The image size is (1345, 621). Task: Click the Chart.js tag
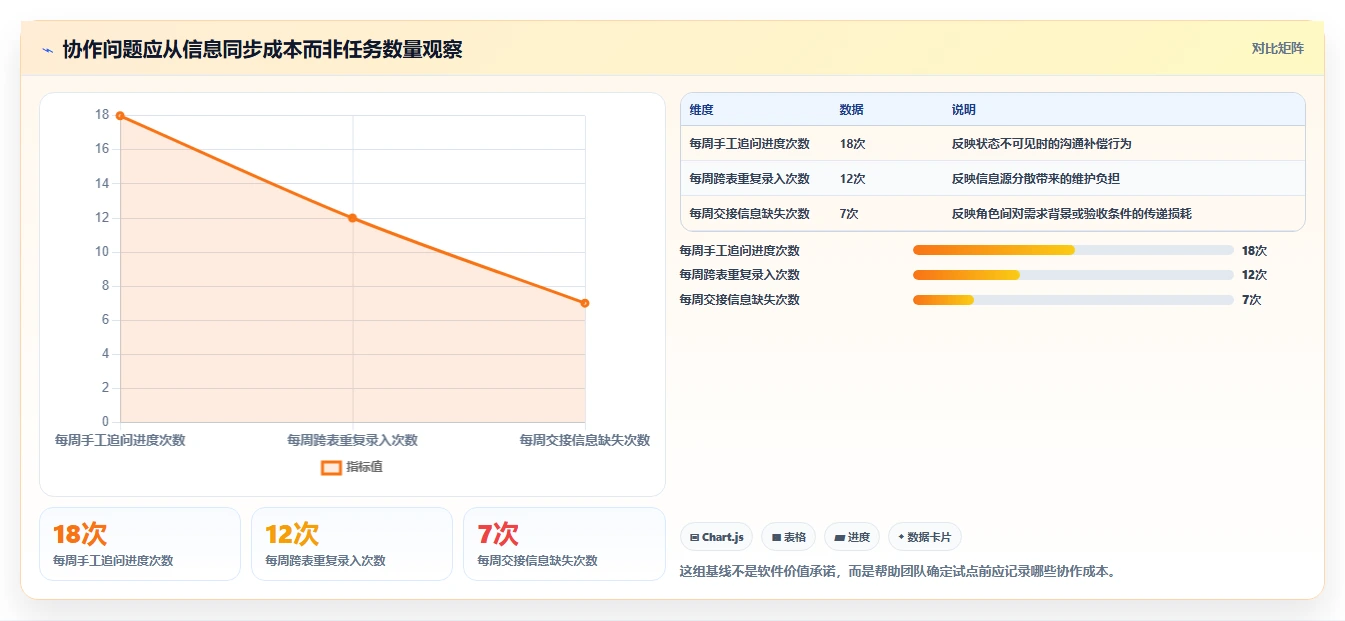716,537
